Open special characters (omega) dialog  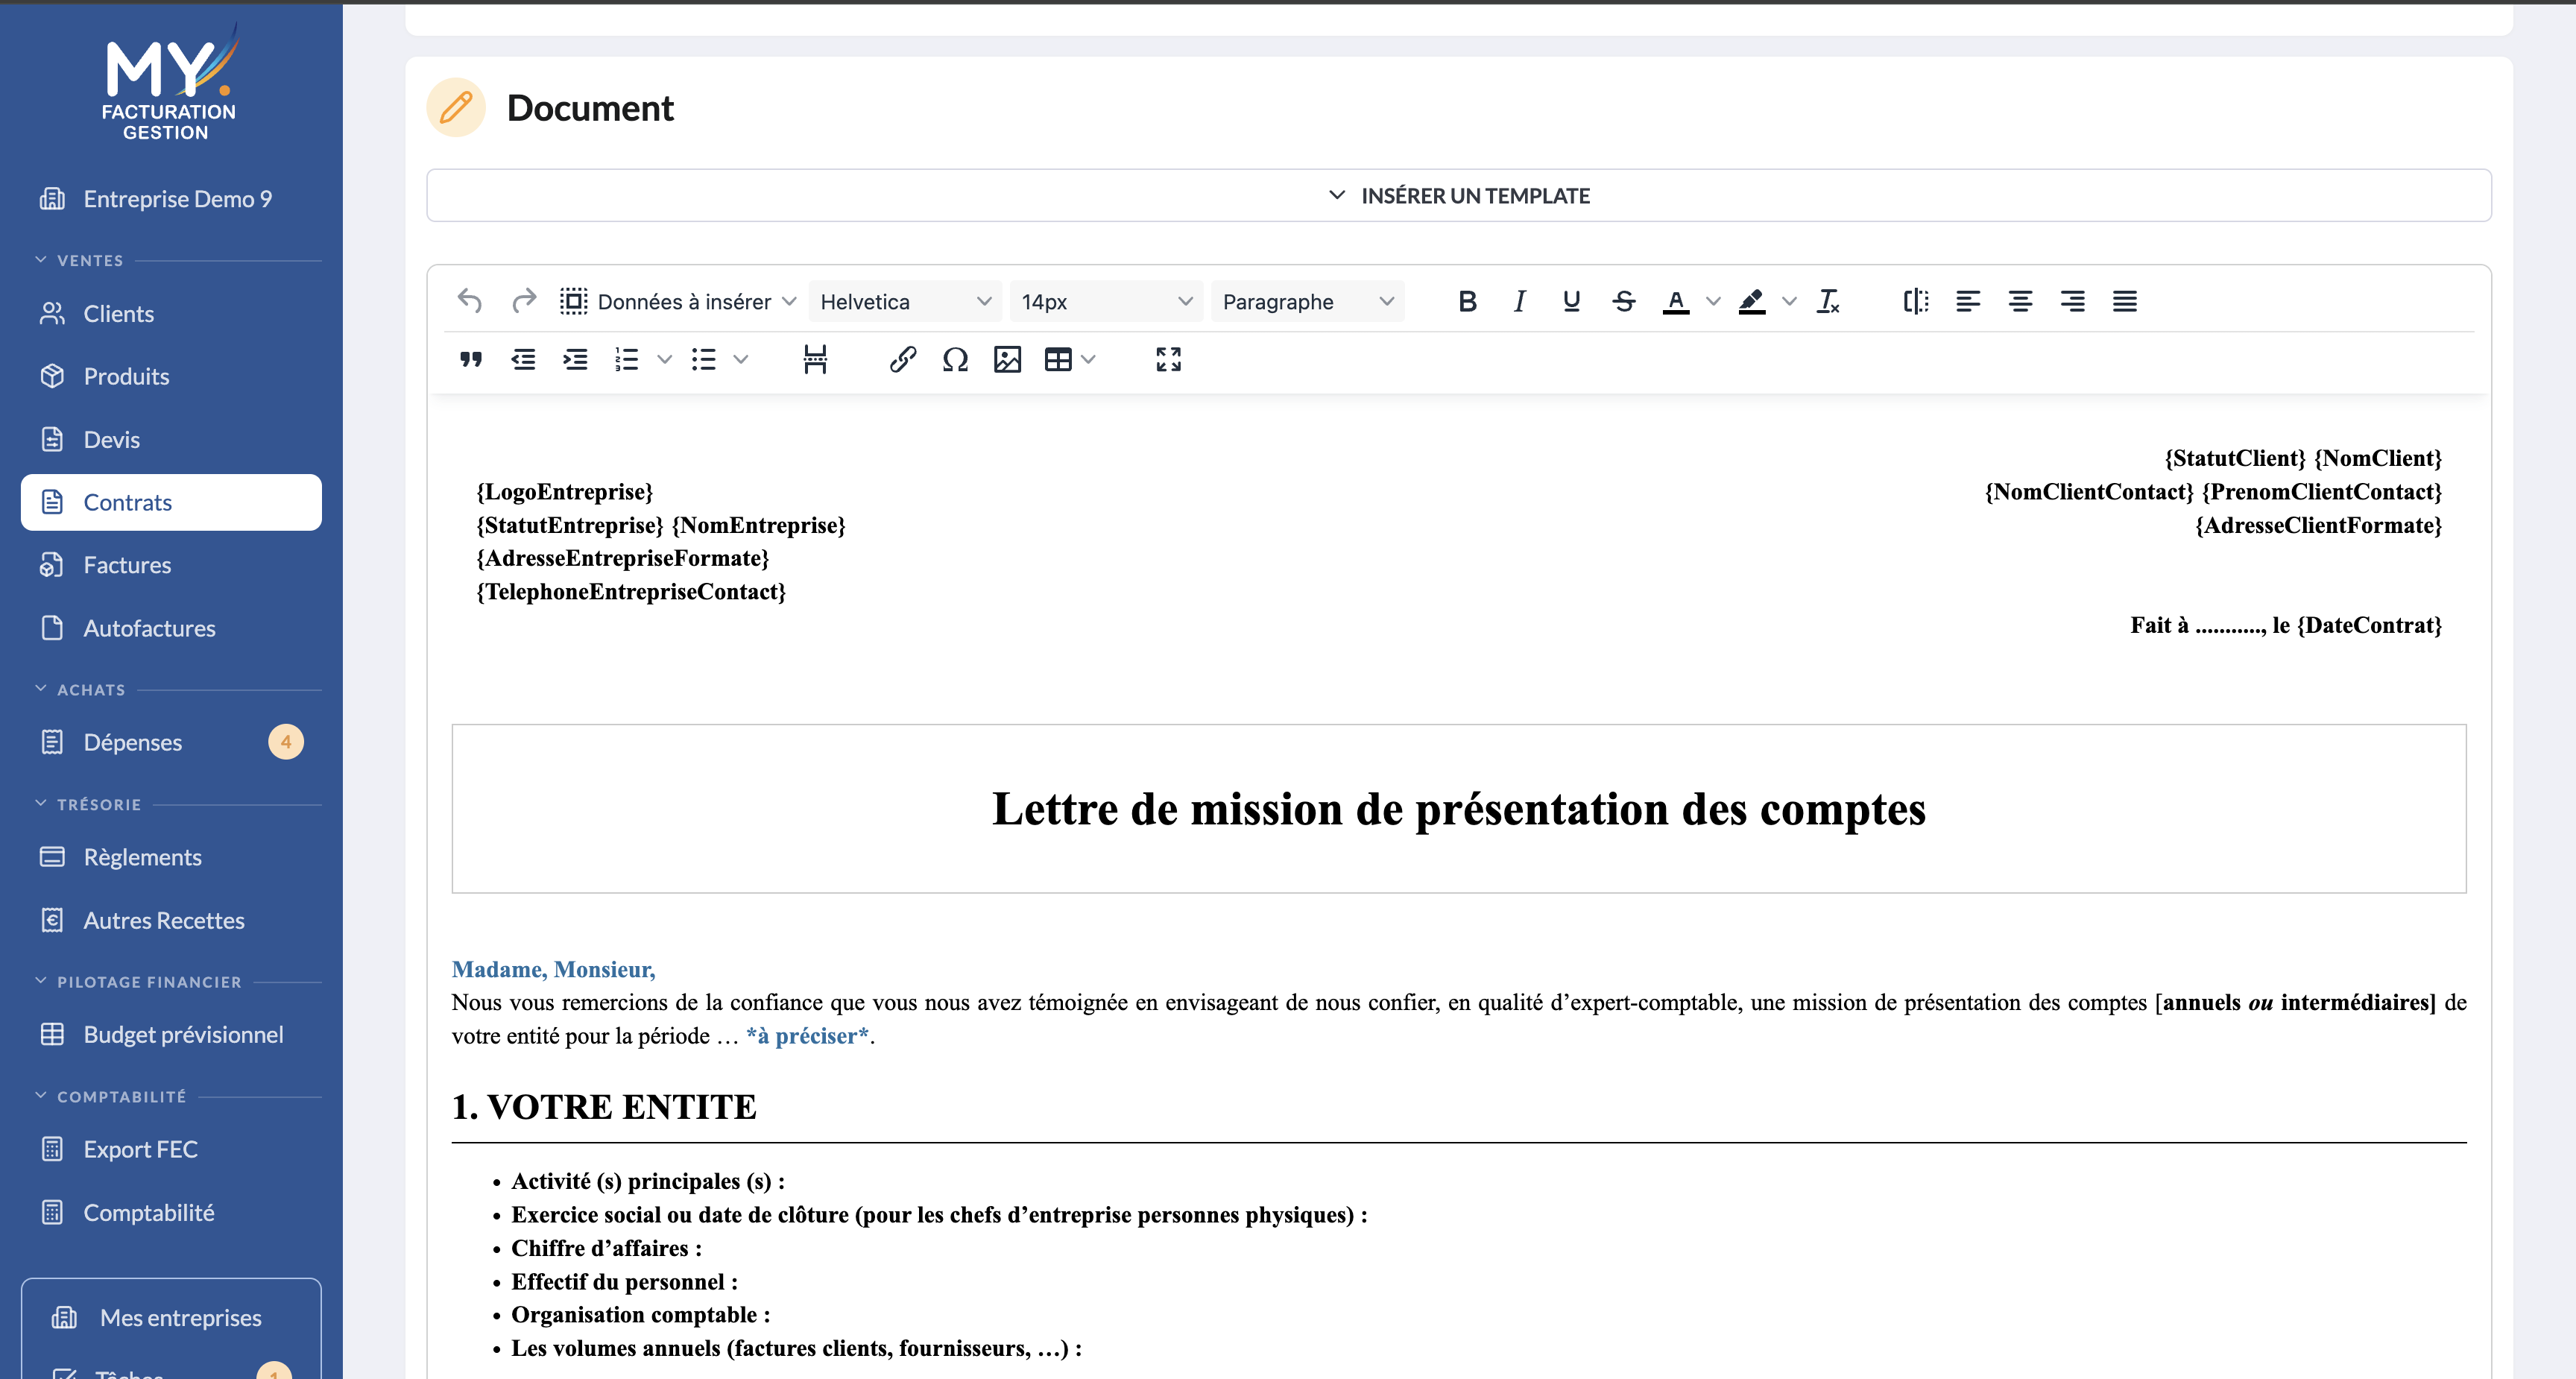pyautogui.click(x=955, y=359)
